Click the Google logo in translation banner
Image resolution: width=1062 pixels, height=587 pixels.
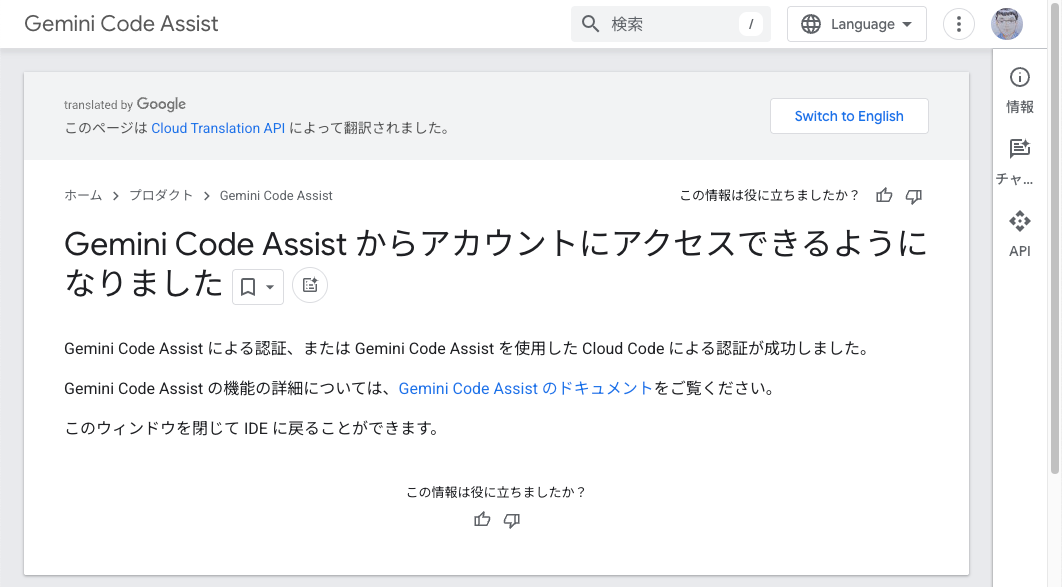click(x=161, y=104)
